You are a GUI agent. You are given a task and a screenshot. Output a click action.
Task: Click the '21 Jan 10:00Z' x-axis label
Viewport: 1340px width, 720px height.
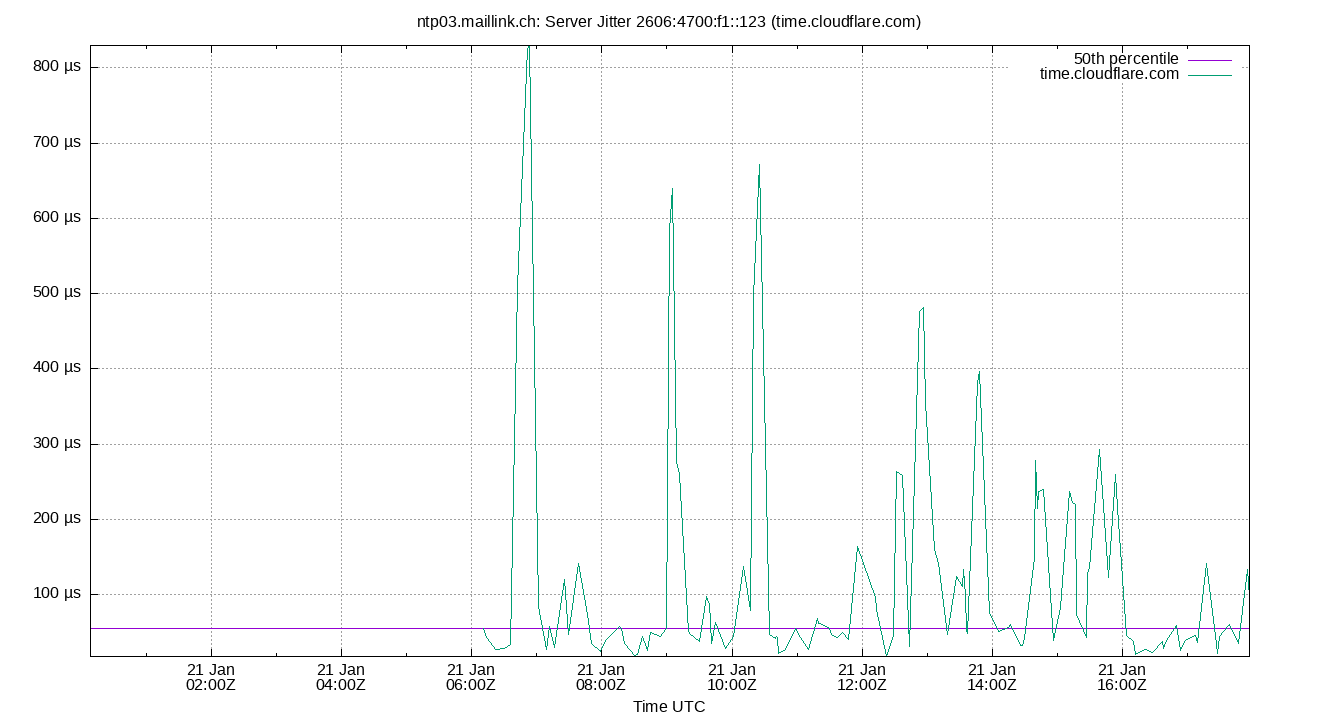click(731, 677)
